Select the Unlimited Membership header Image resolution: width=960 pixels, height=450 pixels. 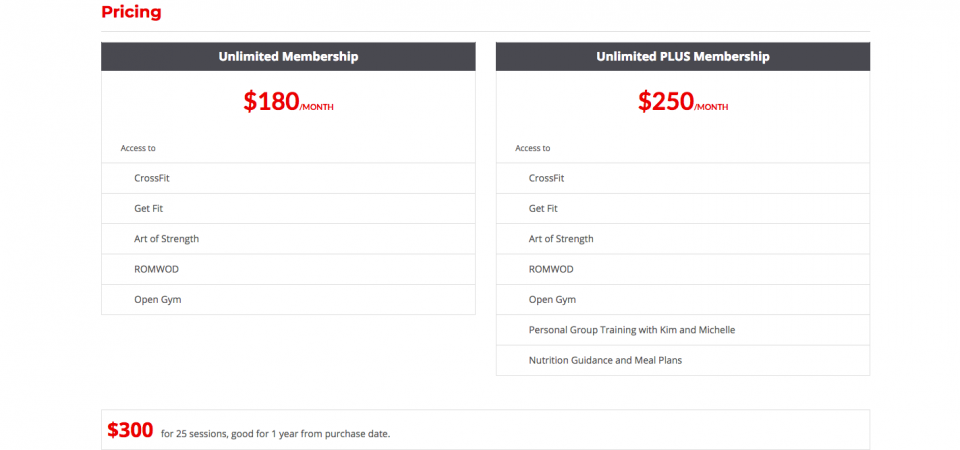[x=288, y=57]
